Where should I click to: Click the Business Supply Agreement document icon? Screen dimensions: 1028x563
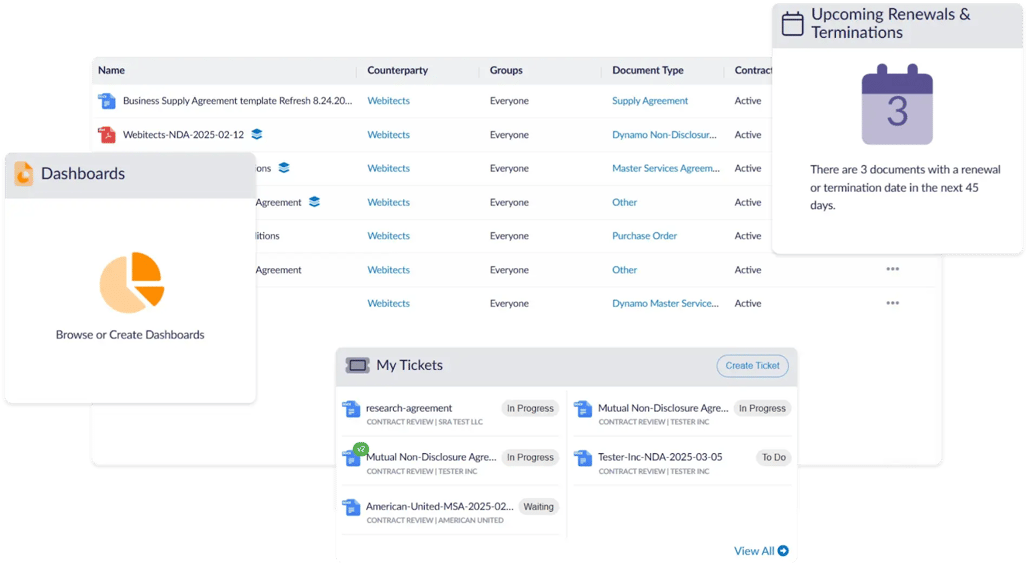[107, 101]
